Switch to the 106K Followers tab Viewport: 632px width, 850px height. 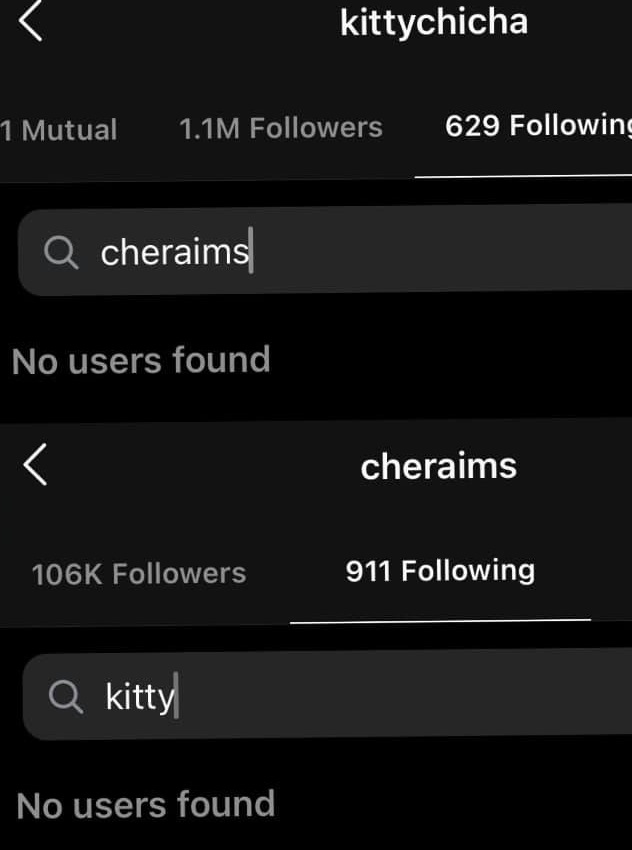click(x=138, y=573)
